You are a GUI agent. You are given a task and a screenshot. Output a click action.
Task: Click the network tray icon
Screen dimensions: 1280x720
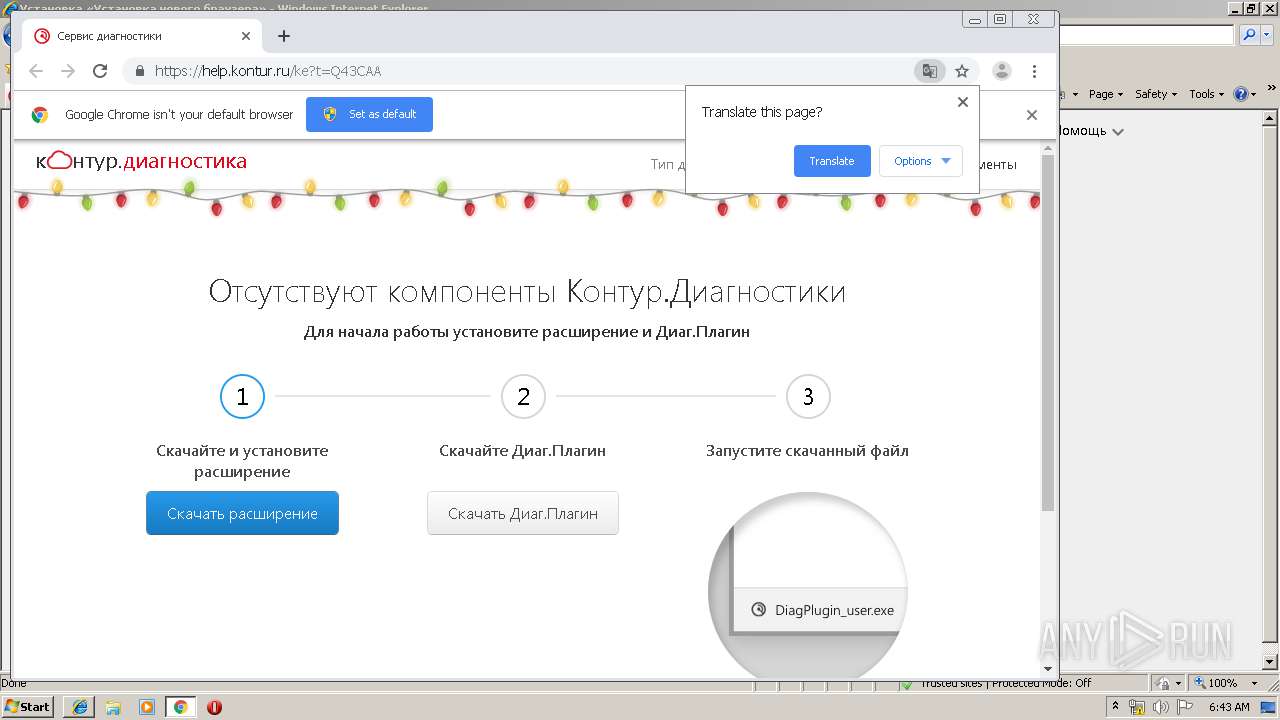(1137, 707)
